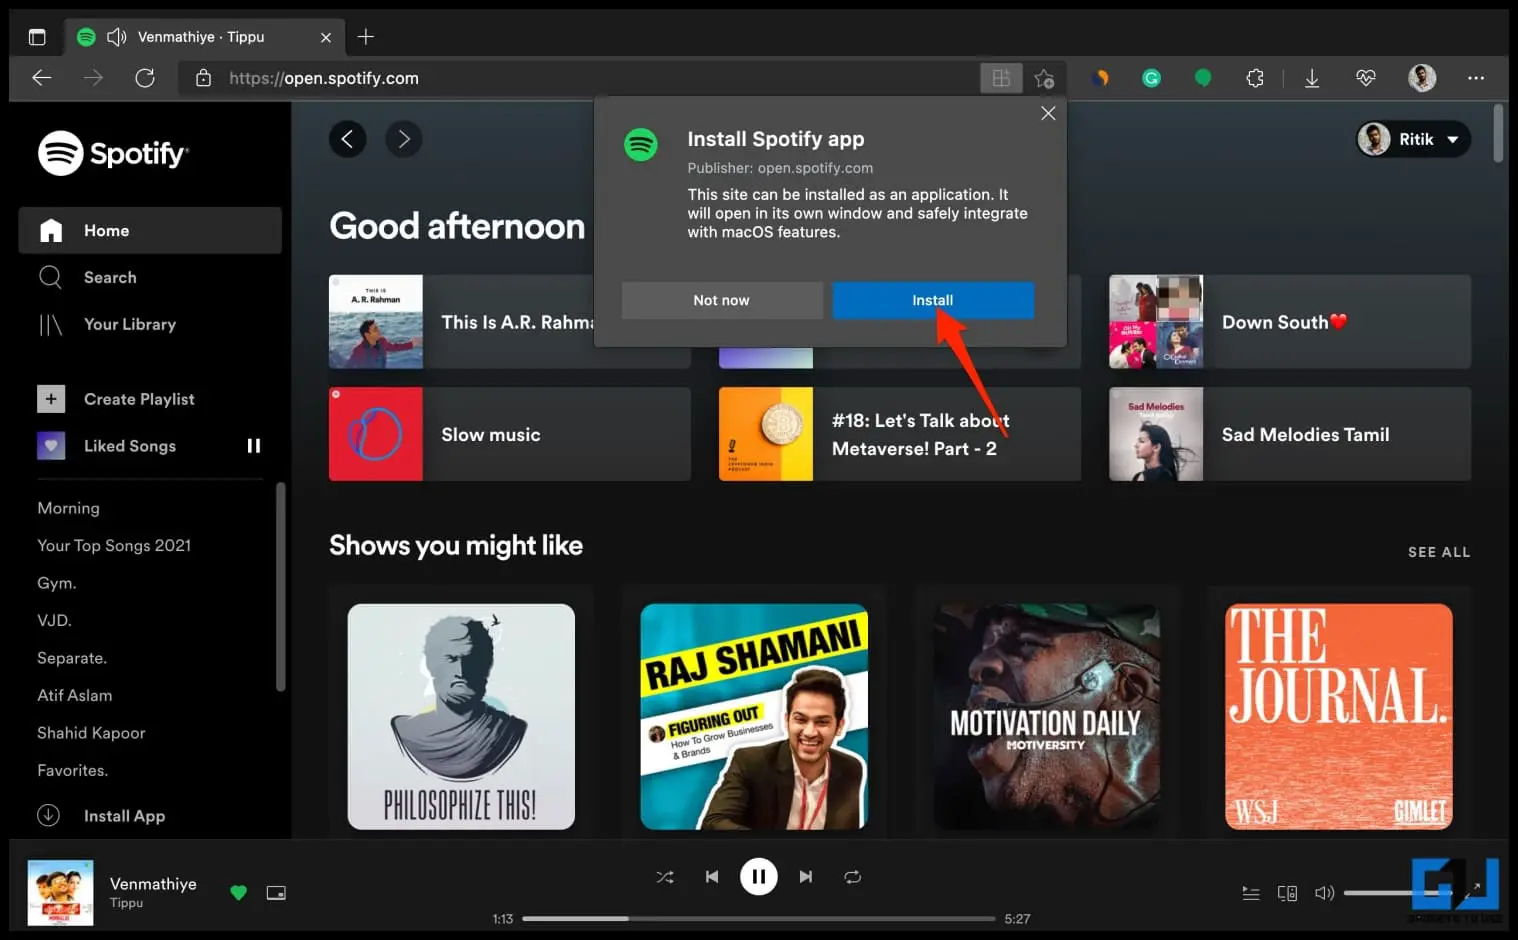This screenshot has height=940, width=1518.
Task: Open the browser performance heart icon
Action: click(x=1366, y=78)
